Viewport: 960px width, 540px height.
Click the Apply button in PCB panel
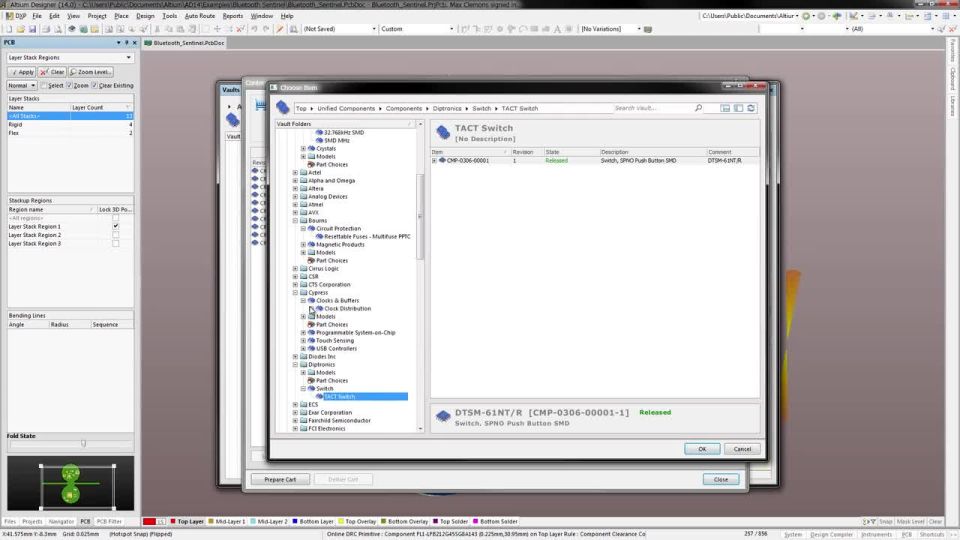(x=21, y=72)
